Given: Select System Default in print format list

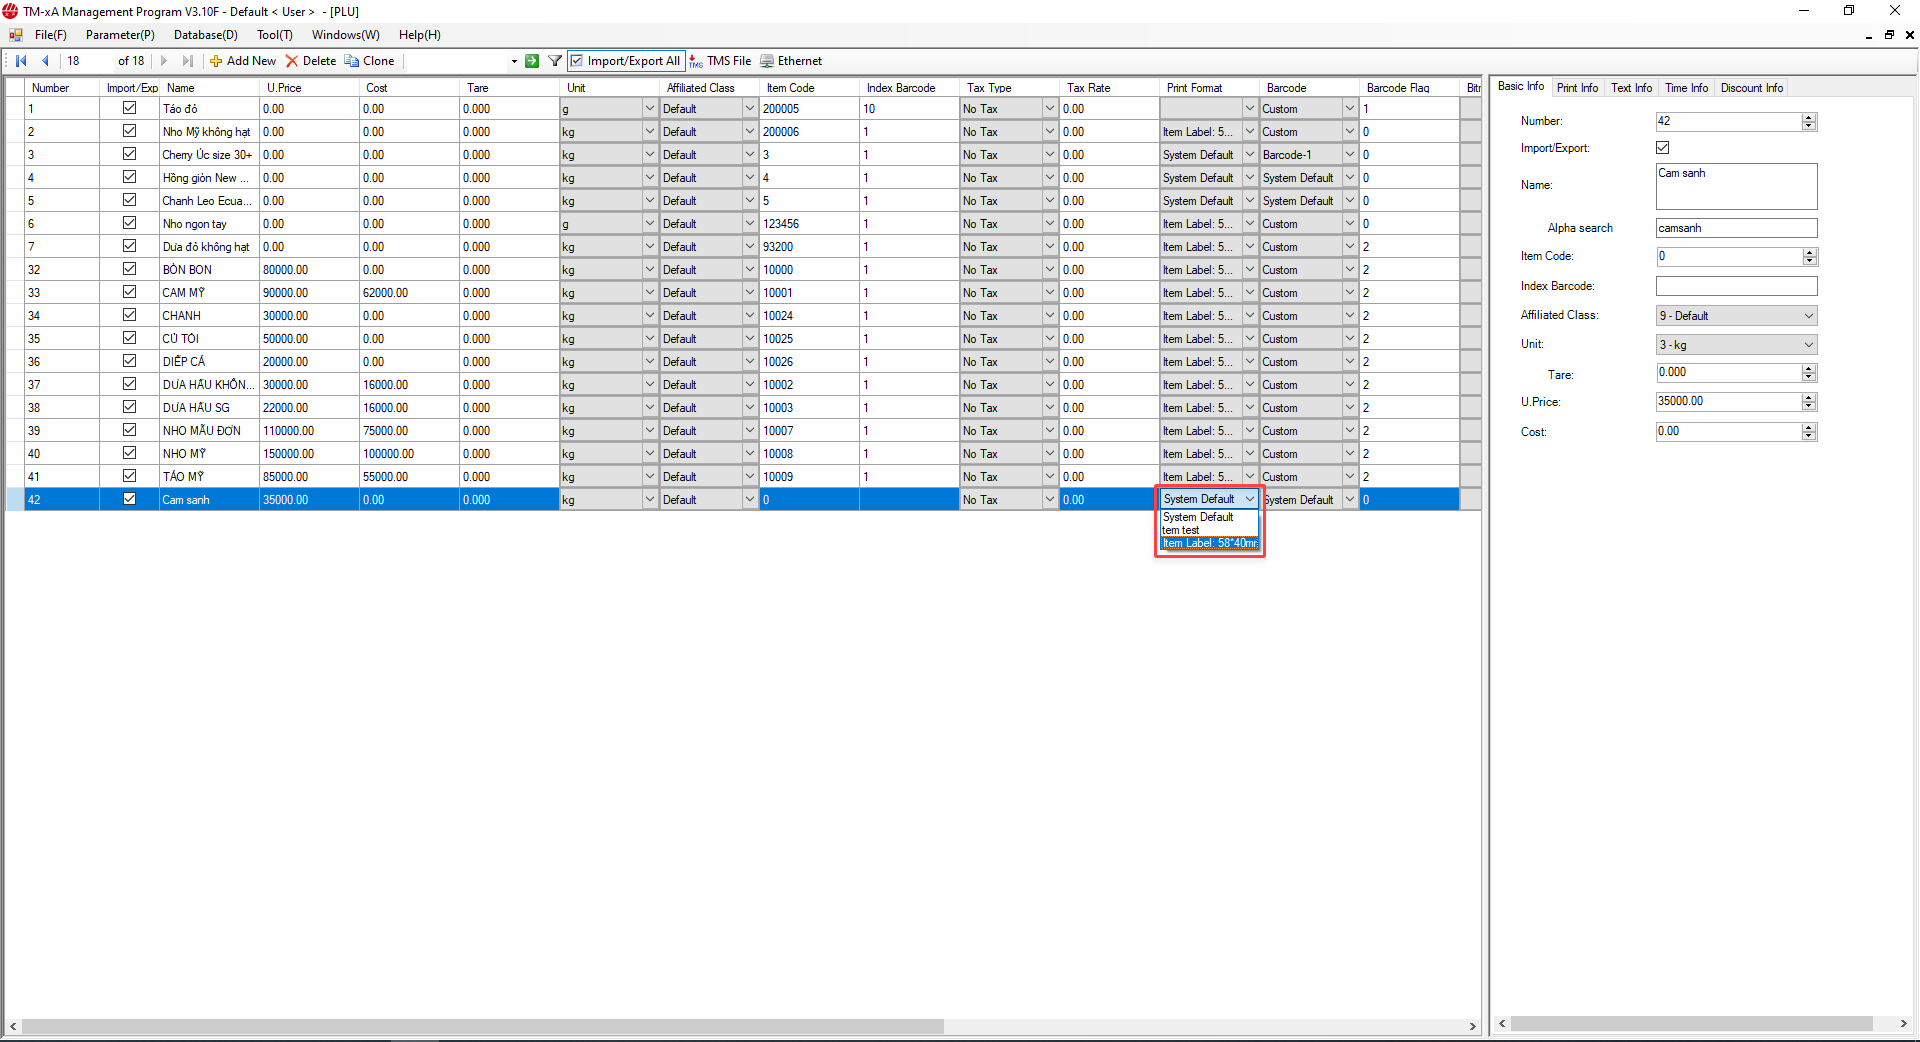Looking at the screenshot, I should [1209, 517].
